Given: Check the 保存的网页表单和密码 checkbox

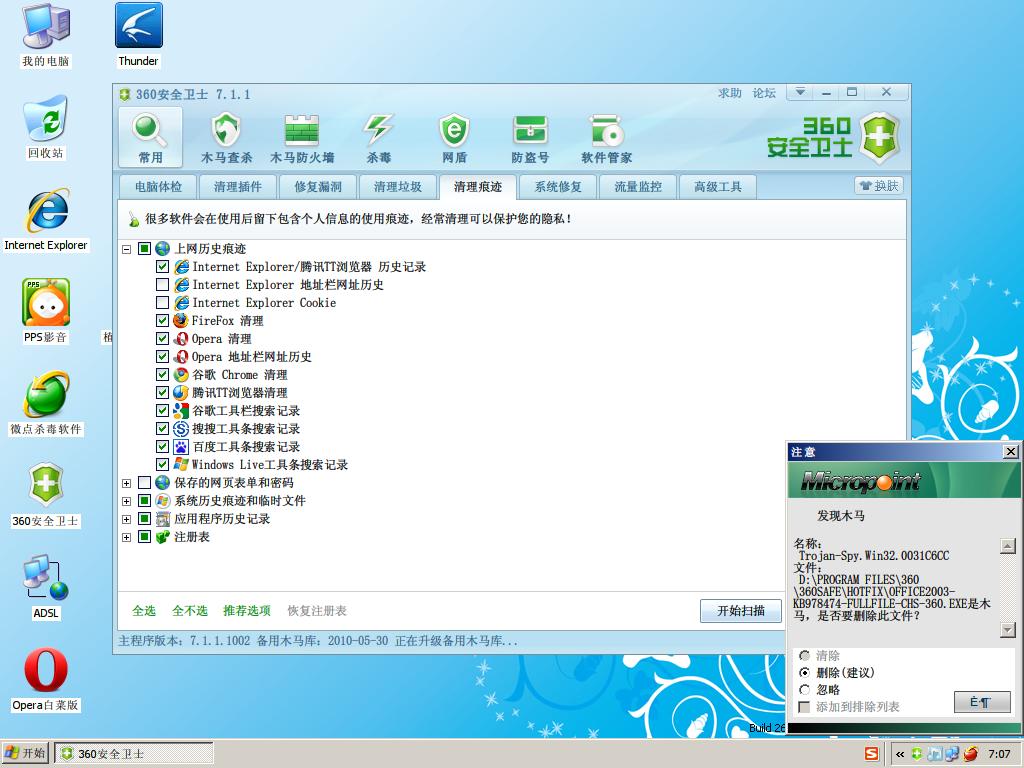Looking at the screenshot, I should click(x=144, y=483).
